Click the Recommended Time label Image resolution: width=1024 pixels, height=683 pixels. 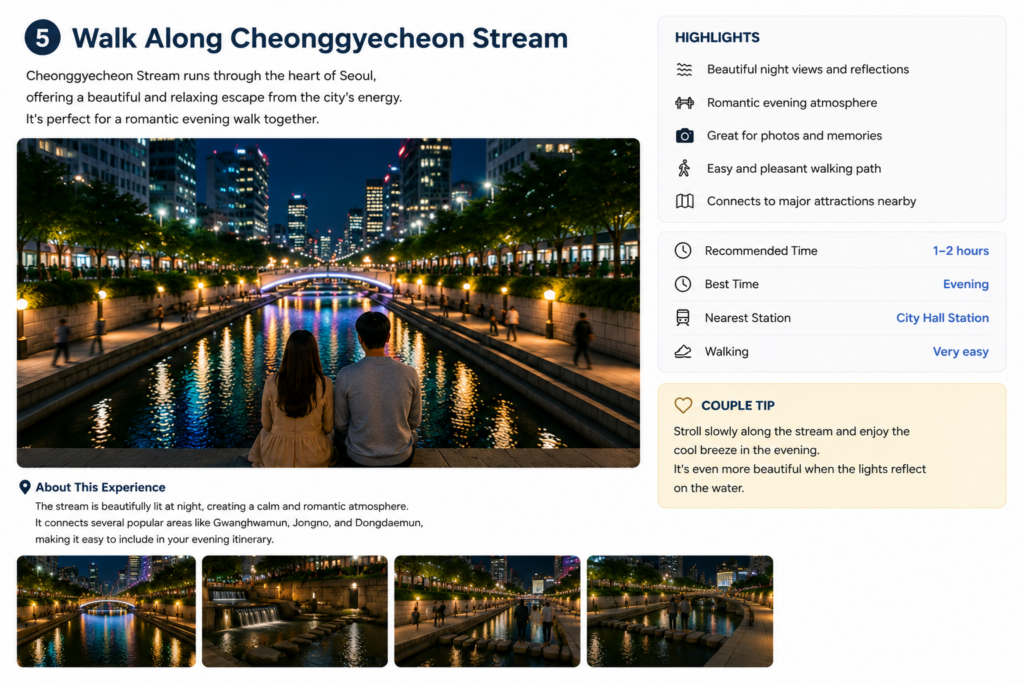tap(761, 251)
